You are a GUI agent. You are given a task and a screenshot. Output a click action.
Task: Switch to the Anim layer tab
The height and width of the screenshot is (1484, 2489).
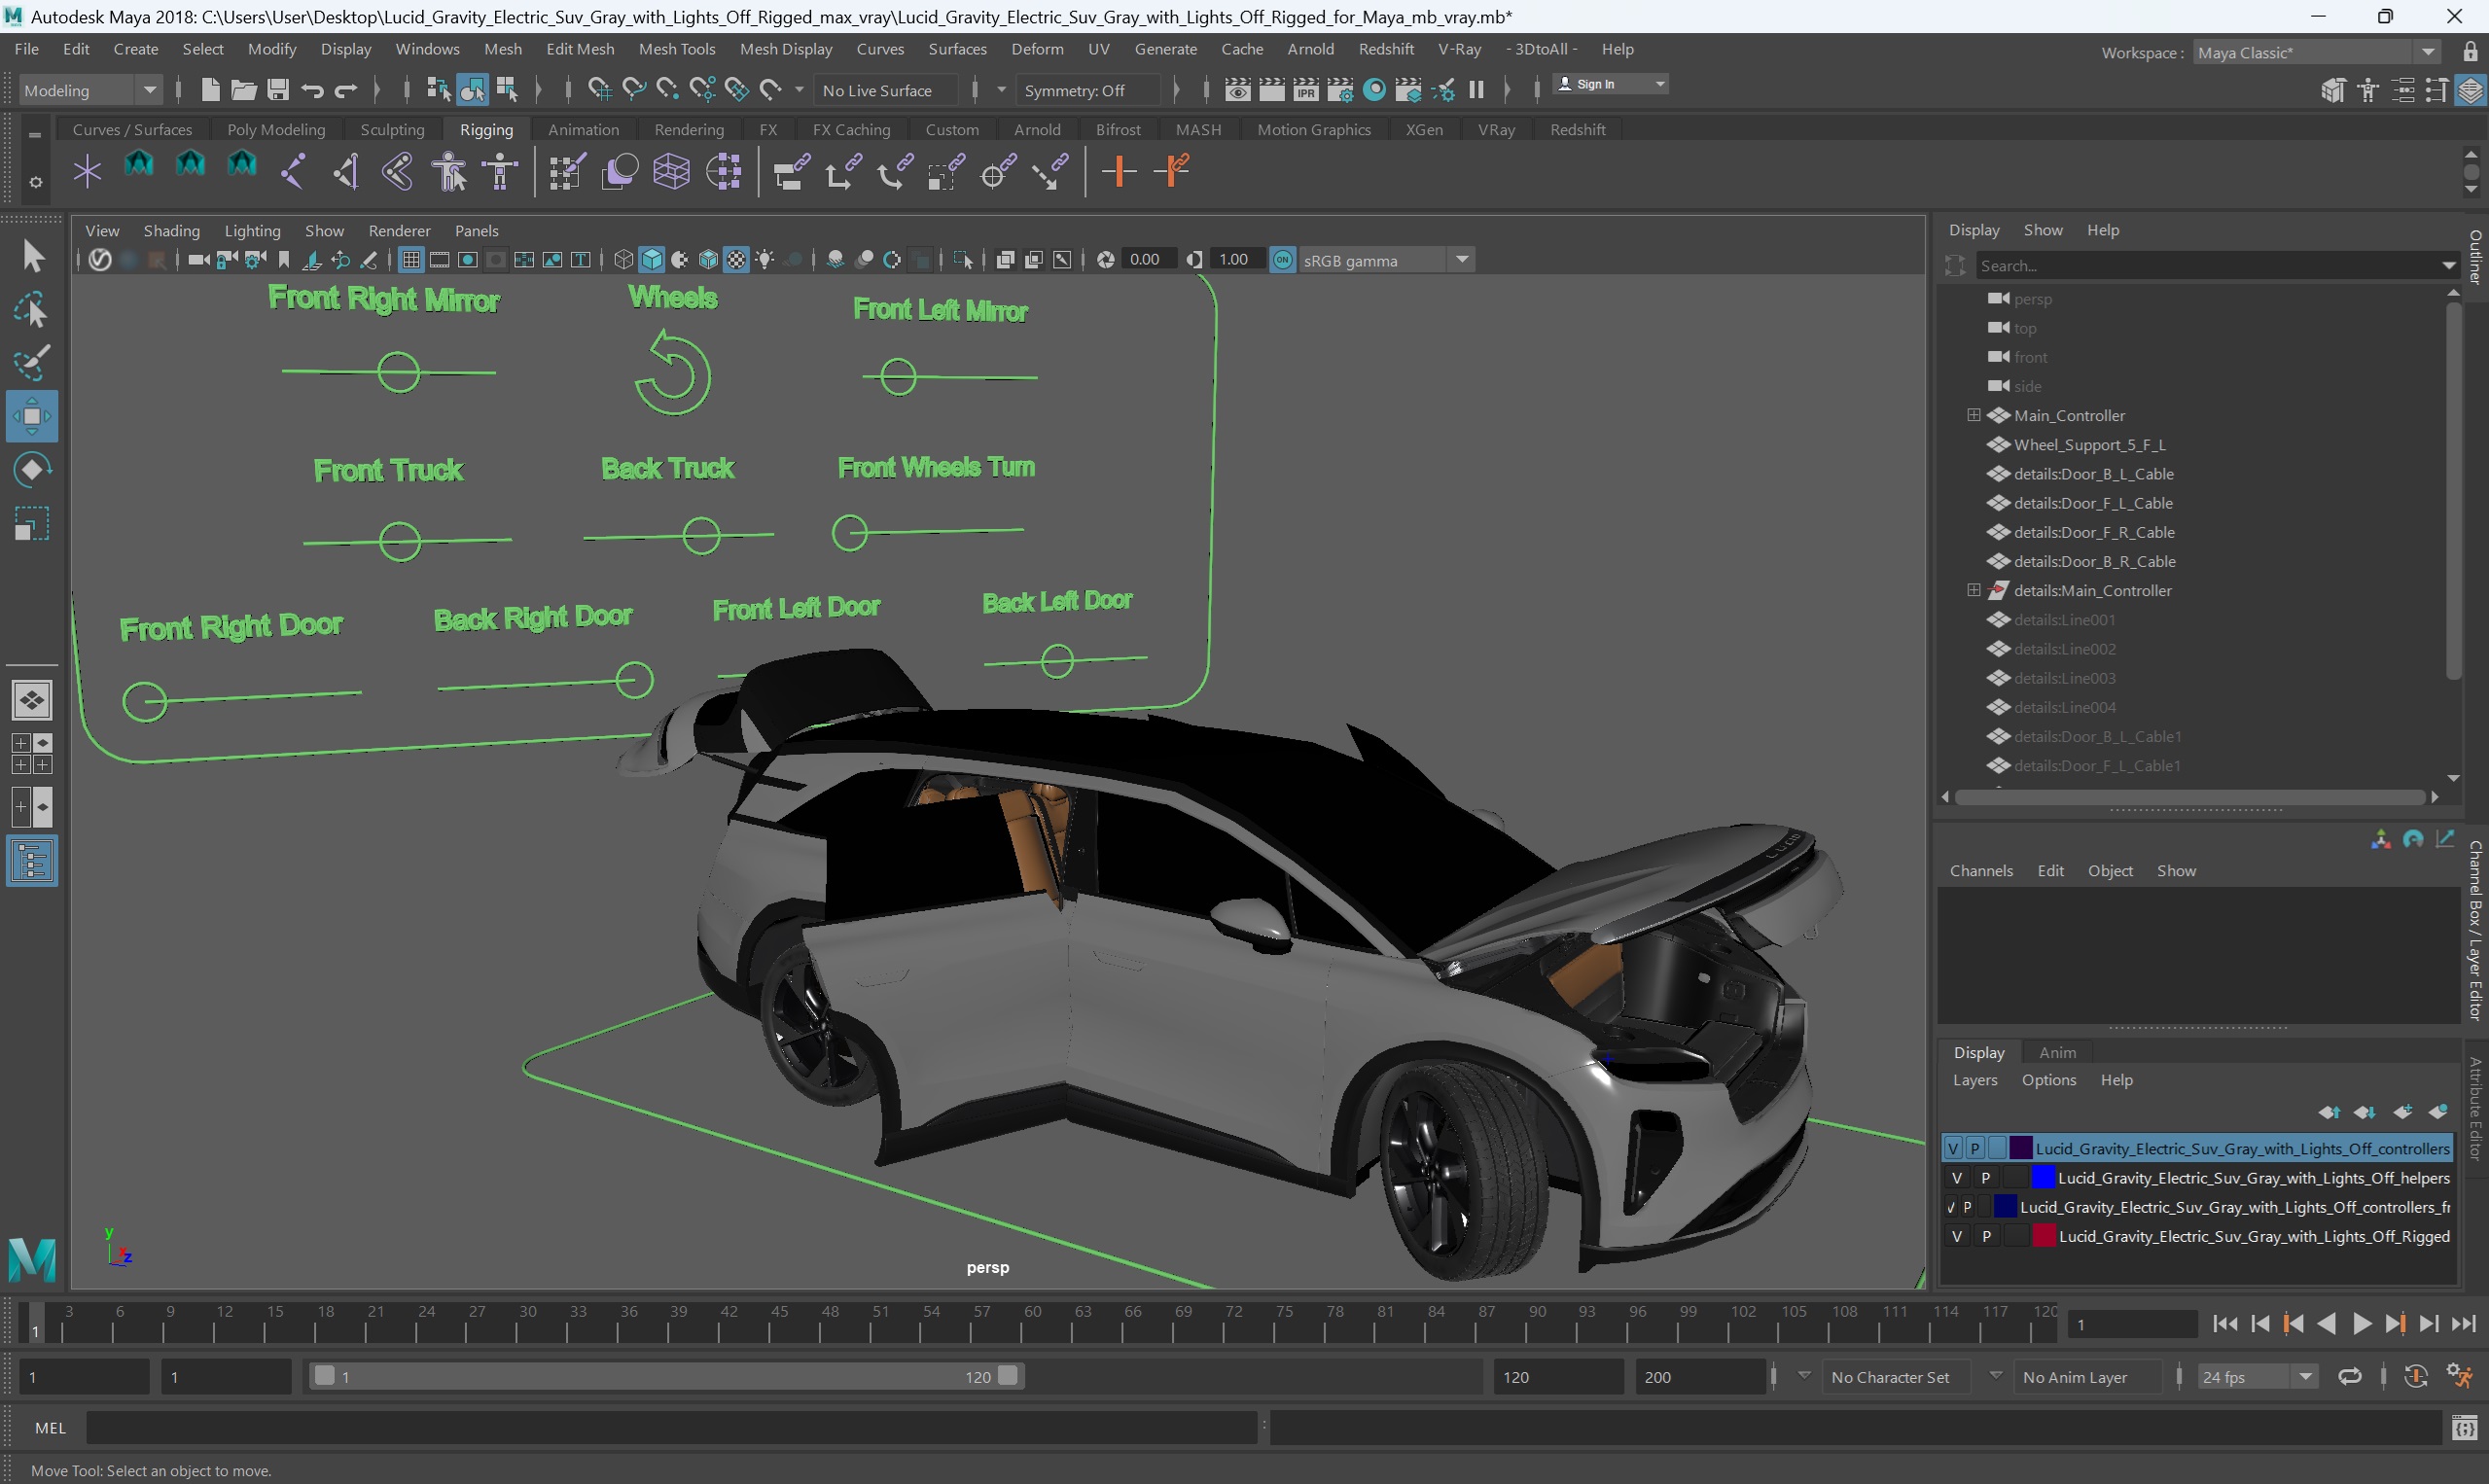point(2057,1052)
